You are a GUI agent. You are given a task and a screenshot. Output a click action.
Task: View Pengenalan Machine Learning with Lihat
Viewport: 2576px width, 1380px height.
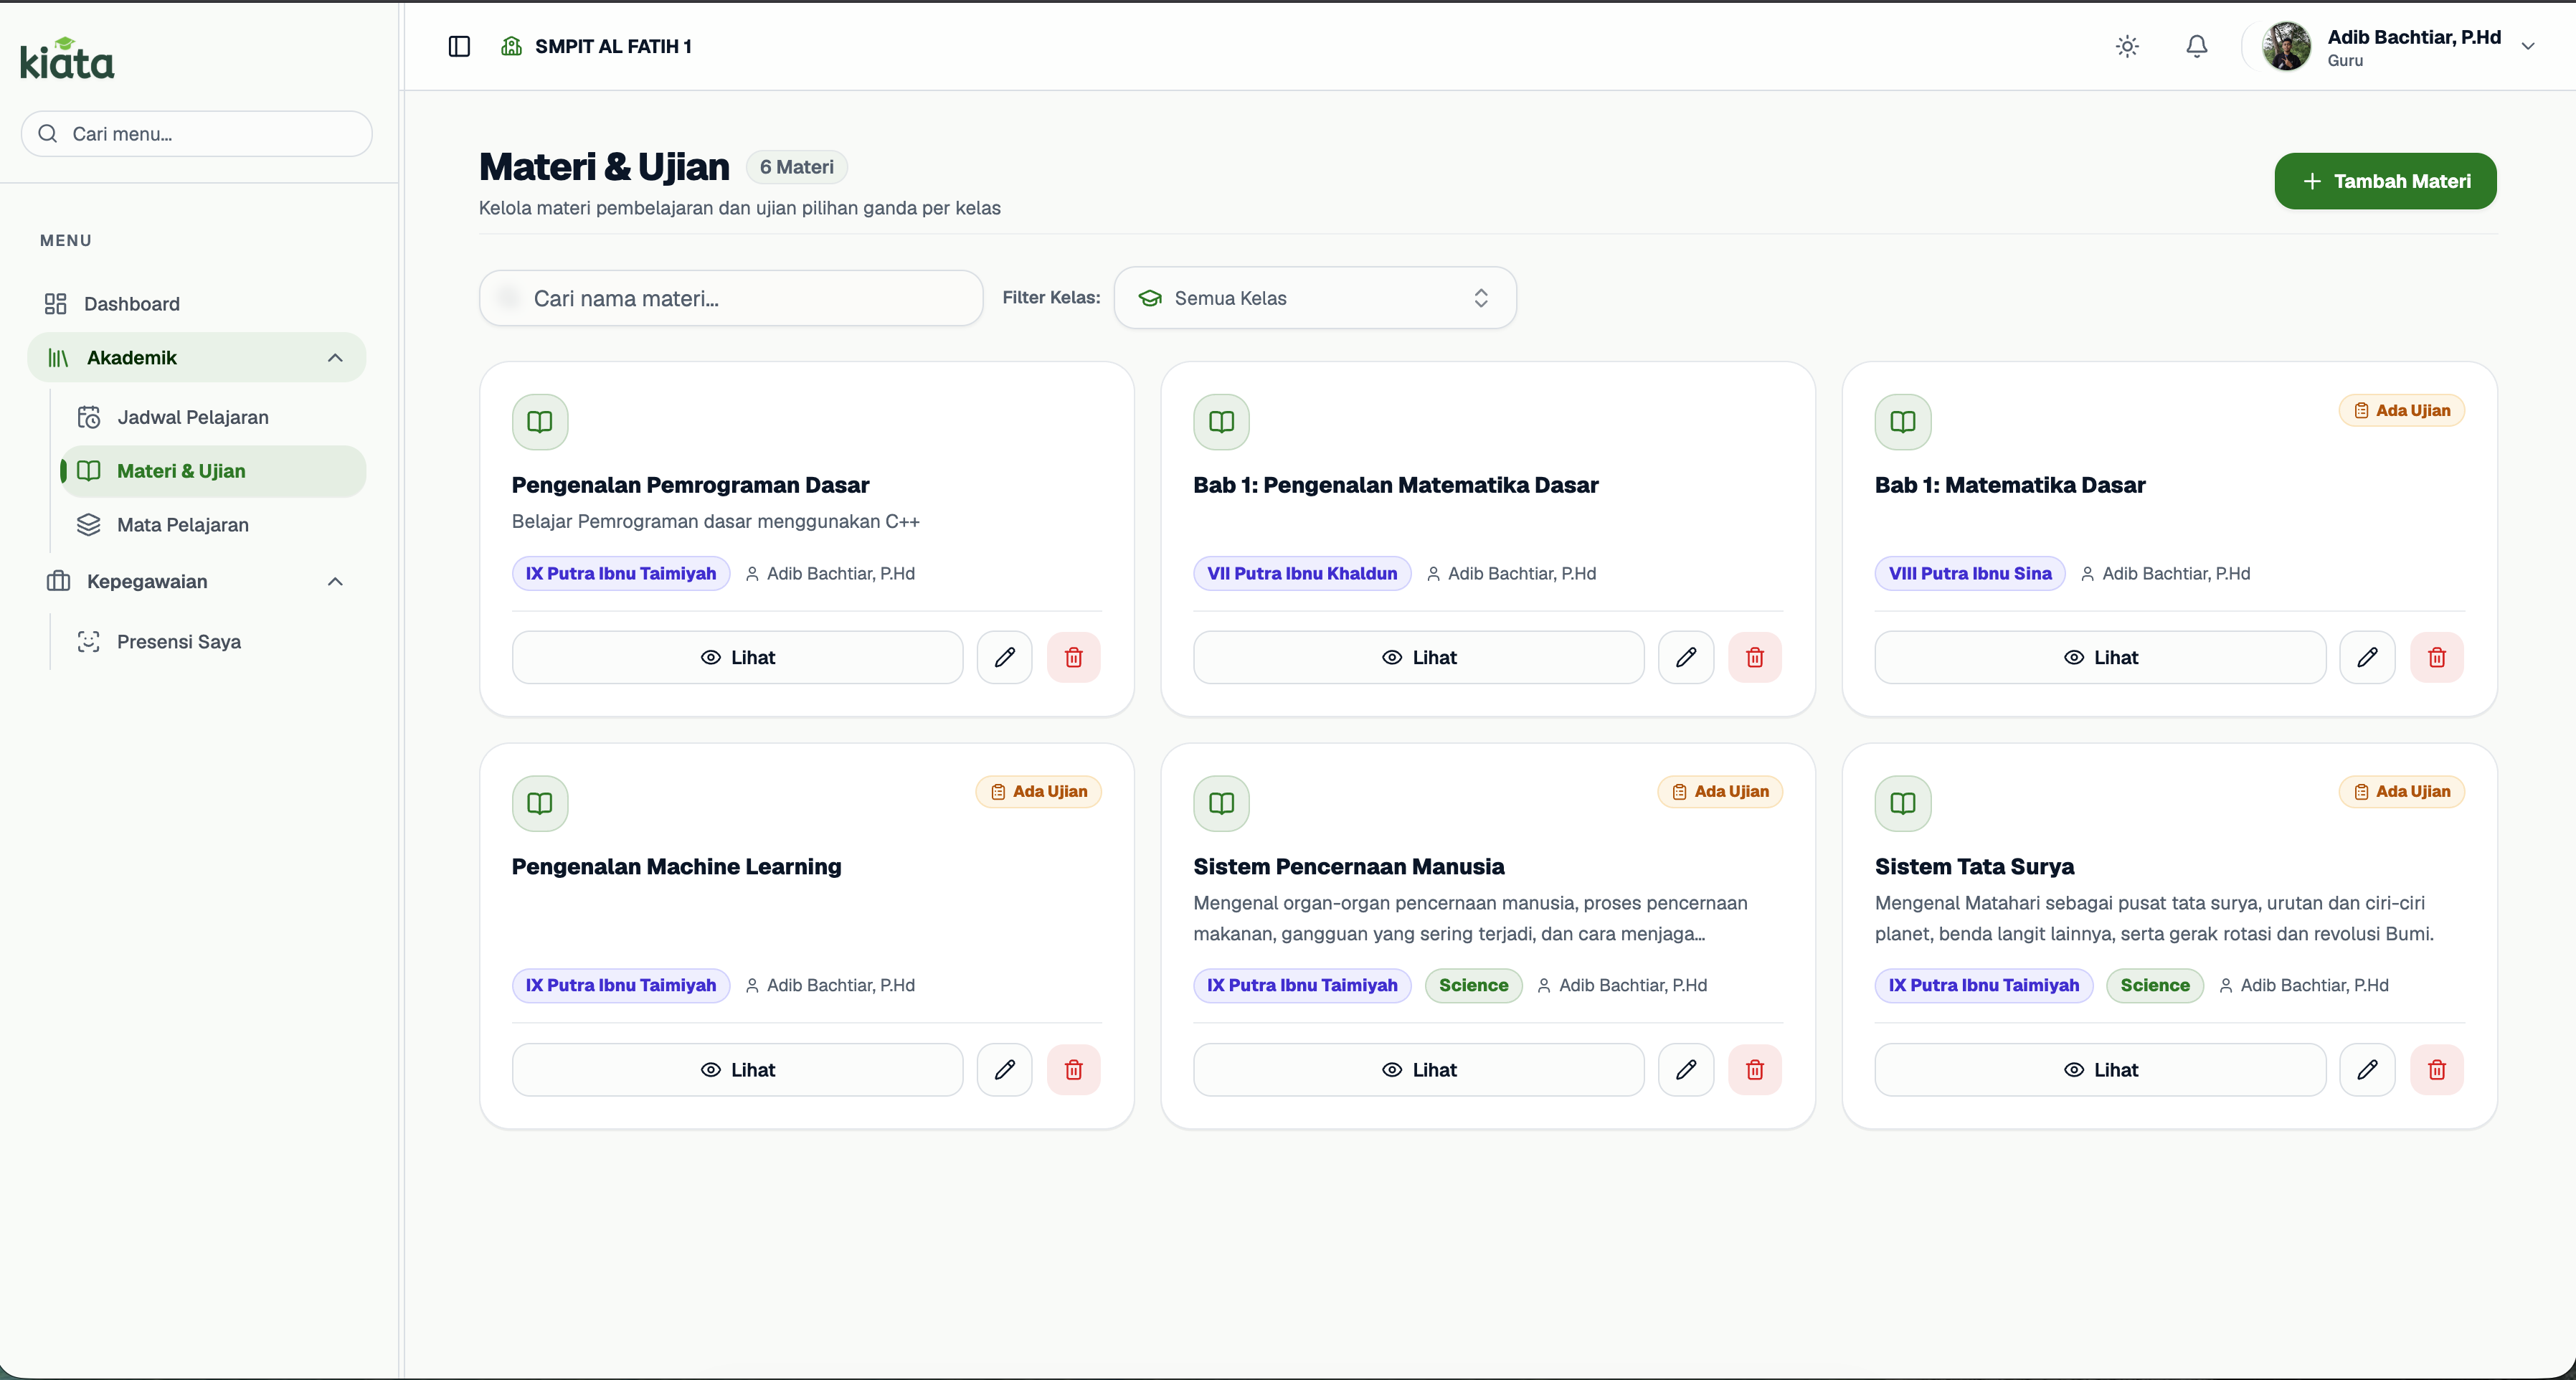click(x=737, y=1070)
